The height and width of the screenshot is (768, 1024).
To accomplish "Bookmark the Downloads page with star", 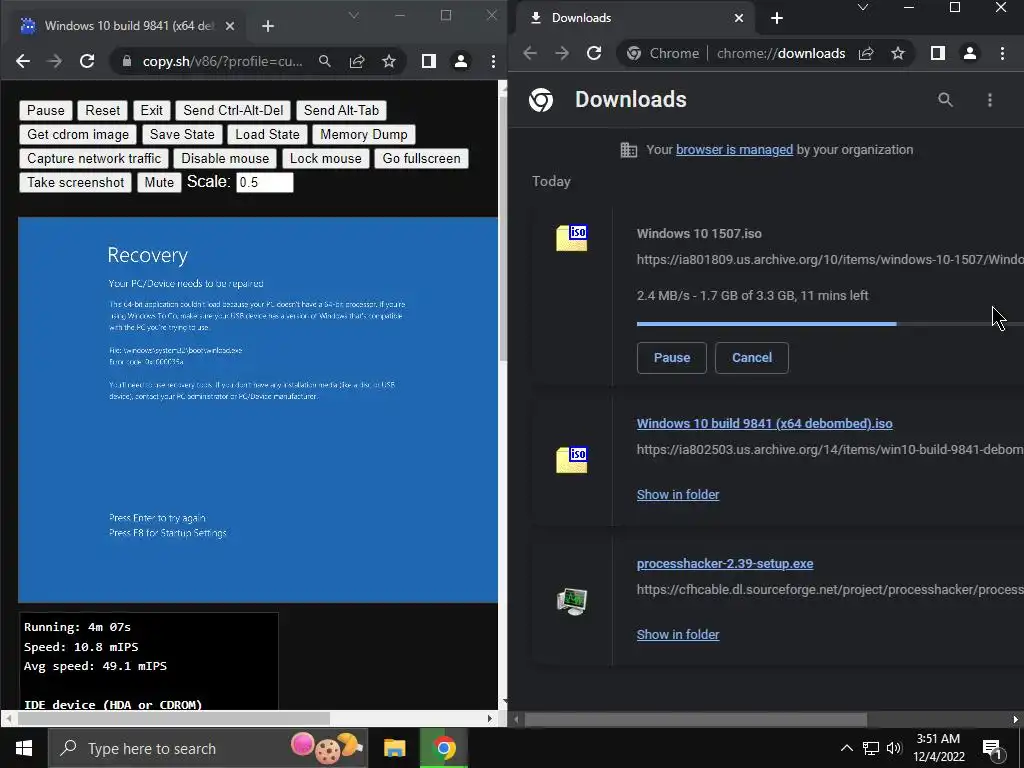I will click(898, 54).
